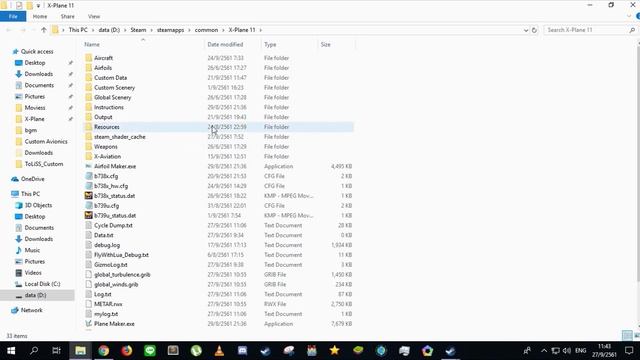Open Local Disk (C:) in sidebar
Viewport: 640px width, 360px height.
tap(42, 284)
